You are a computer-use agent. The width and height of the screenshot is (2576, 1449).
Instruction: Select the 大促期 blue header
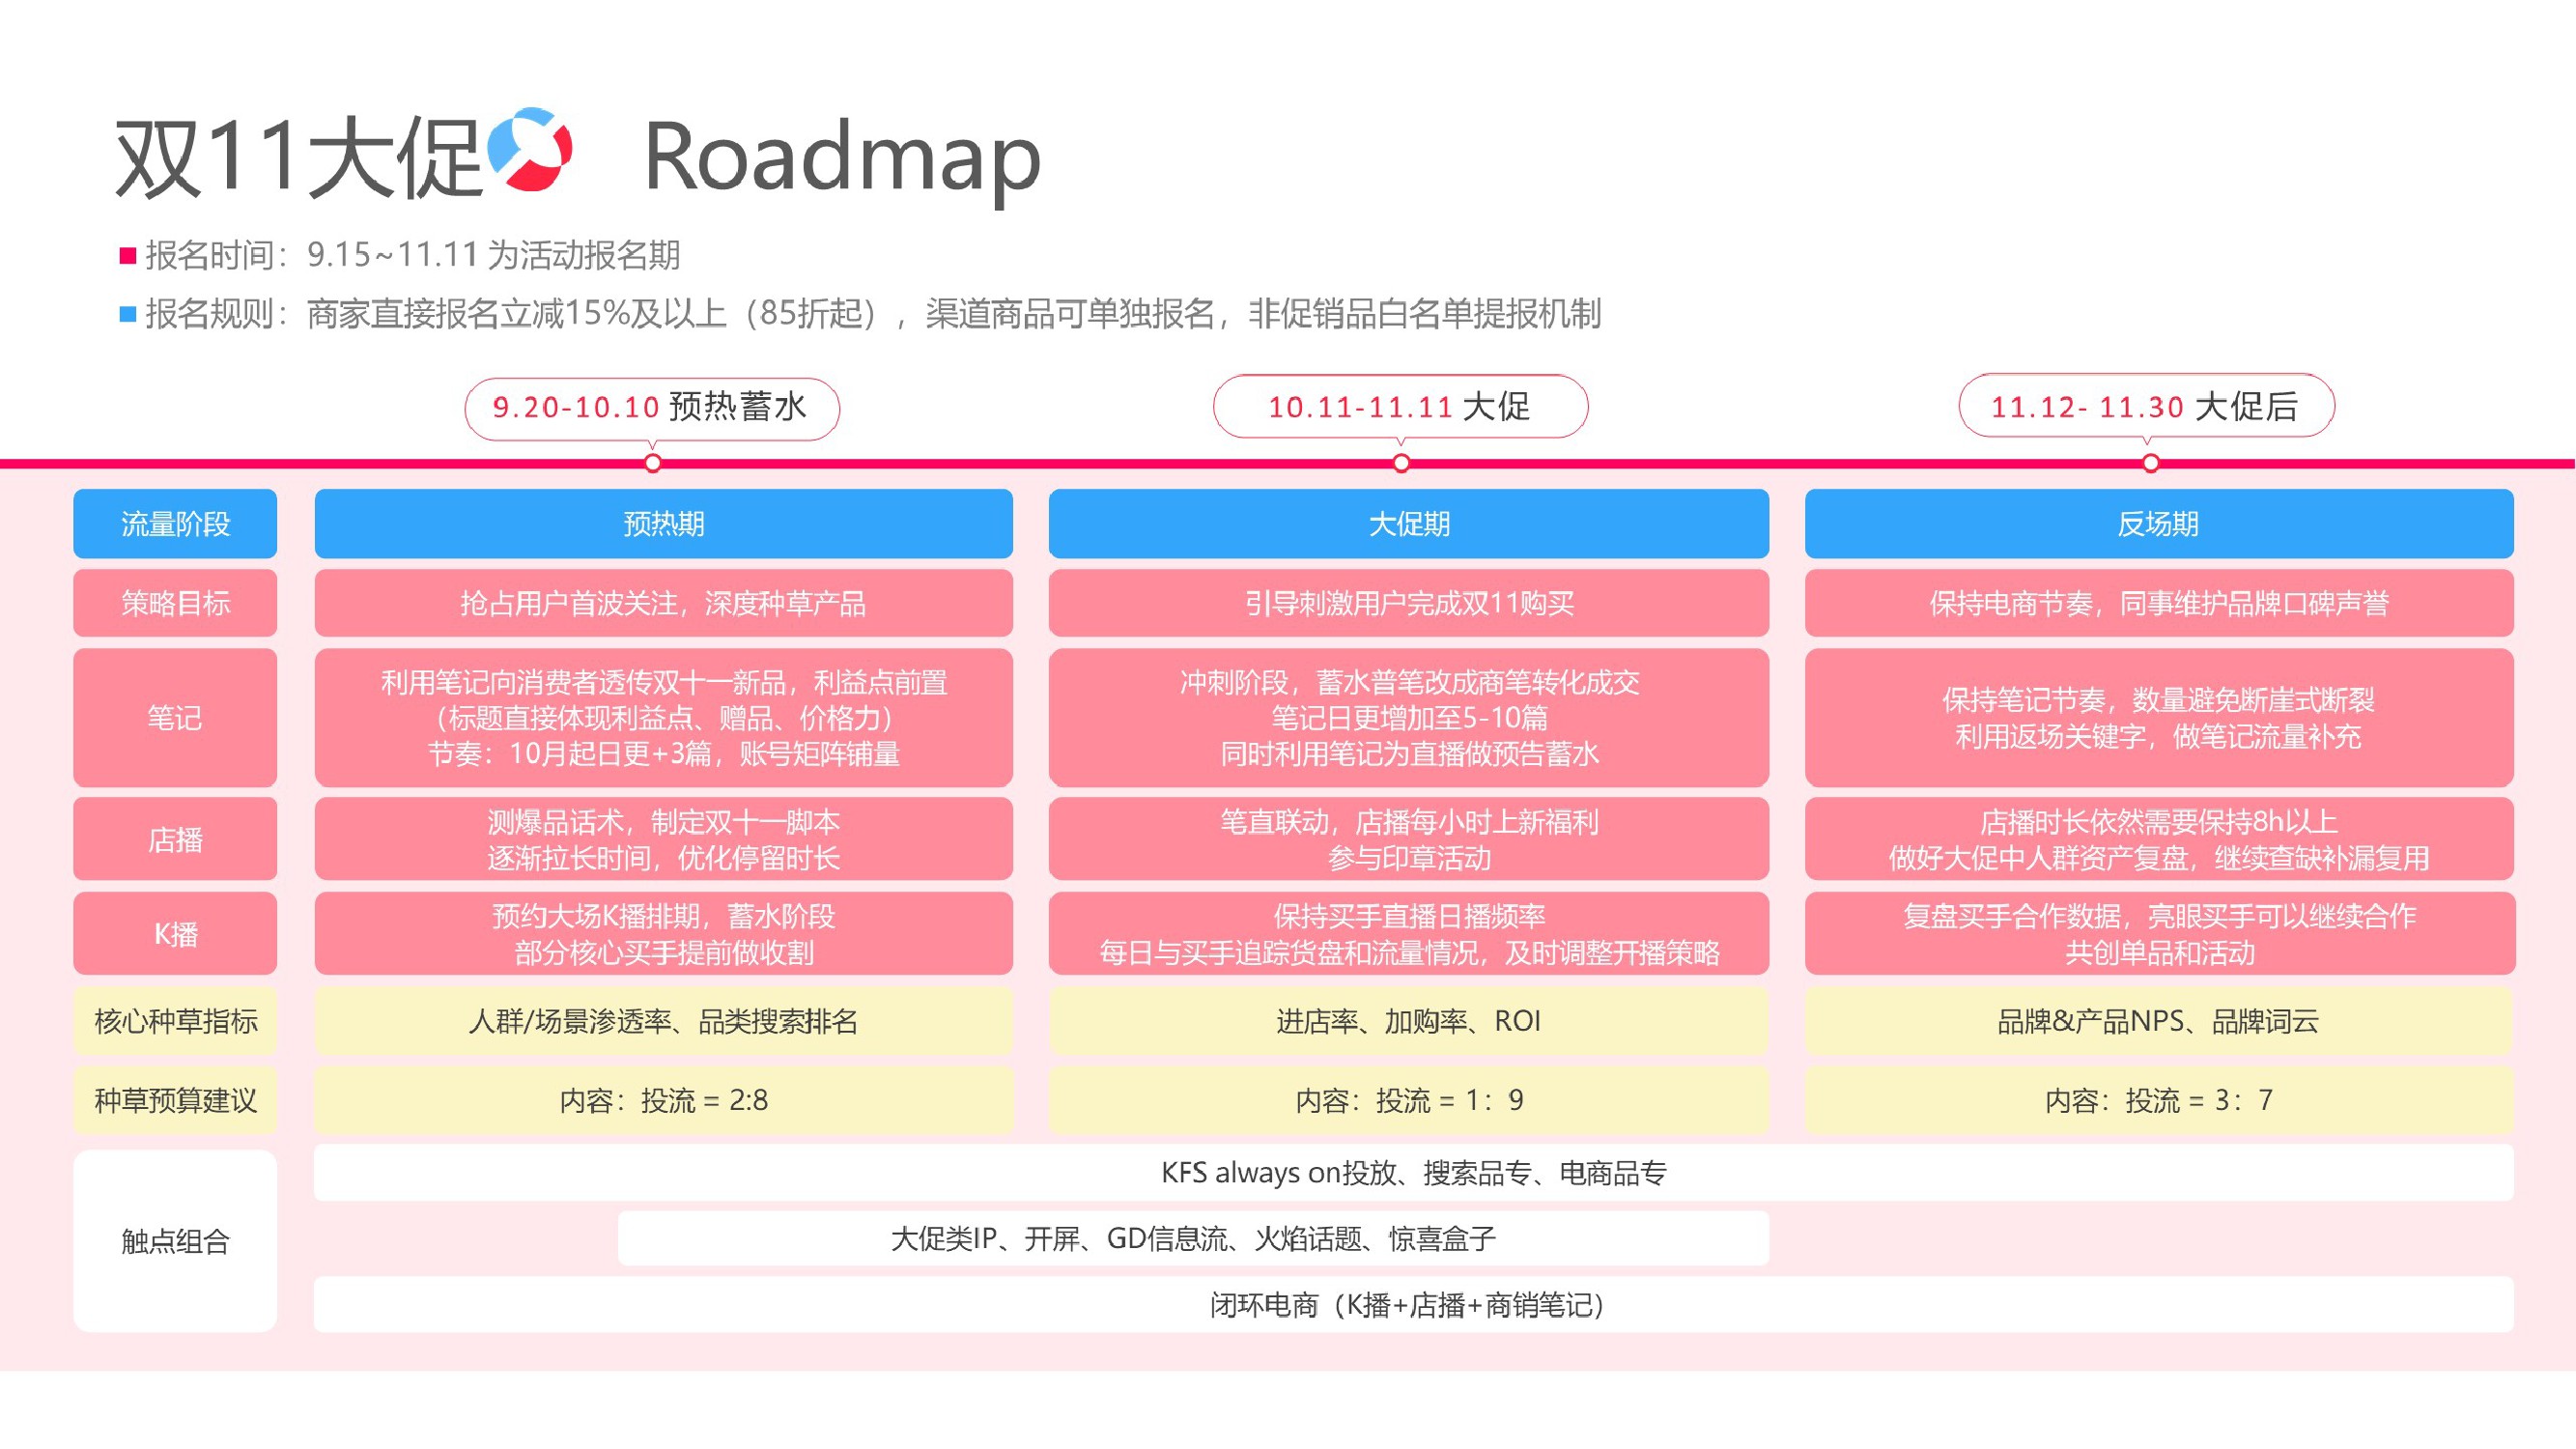[1408, 523]
